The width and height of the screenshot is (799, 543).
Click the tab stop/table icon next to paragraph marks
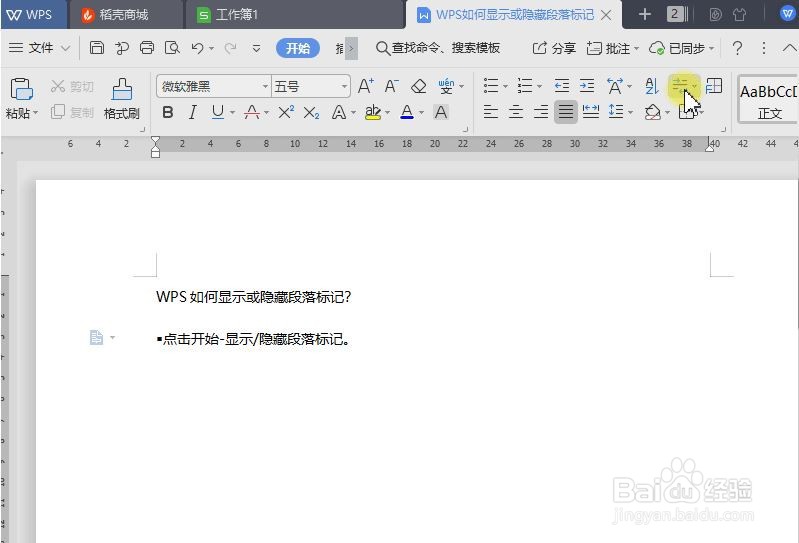pos(714,86)
